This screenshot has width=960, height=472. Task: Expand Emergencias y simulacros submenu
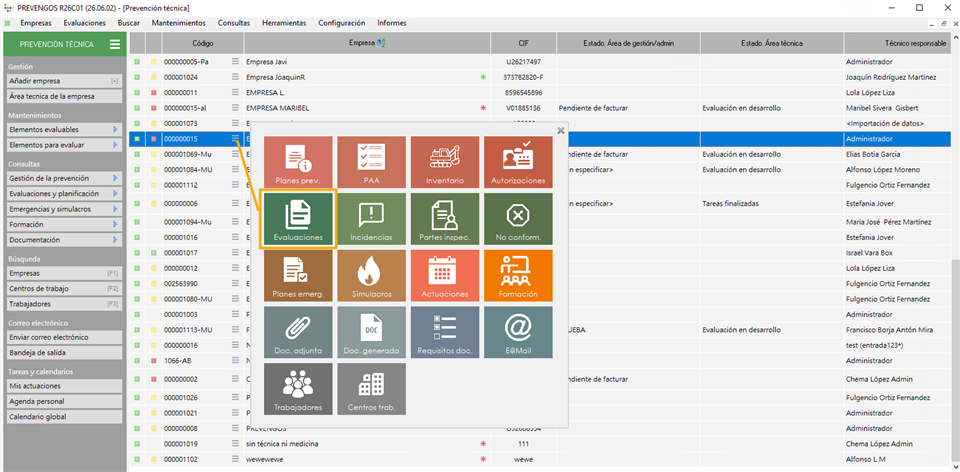click(114, 209)
